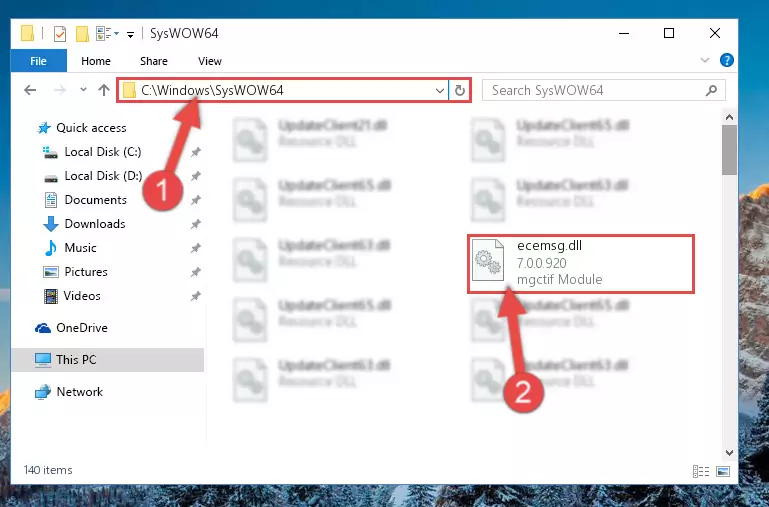Switch to the Home ribbon tab
The width and height of the screenshot is (769, 507).
96,61
